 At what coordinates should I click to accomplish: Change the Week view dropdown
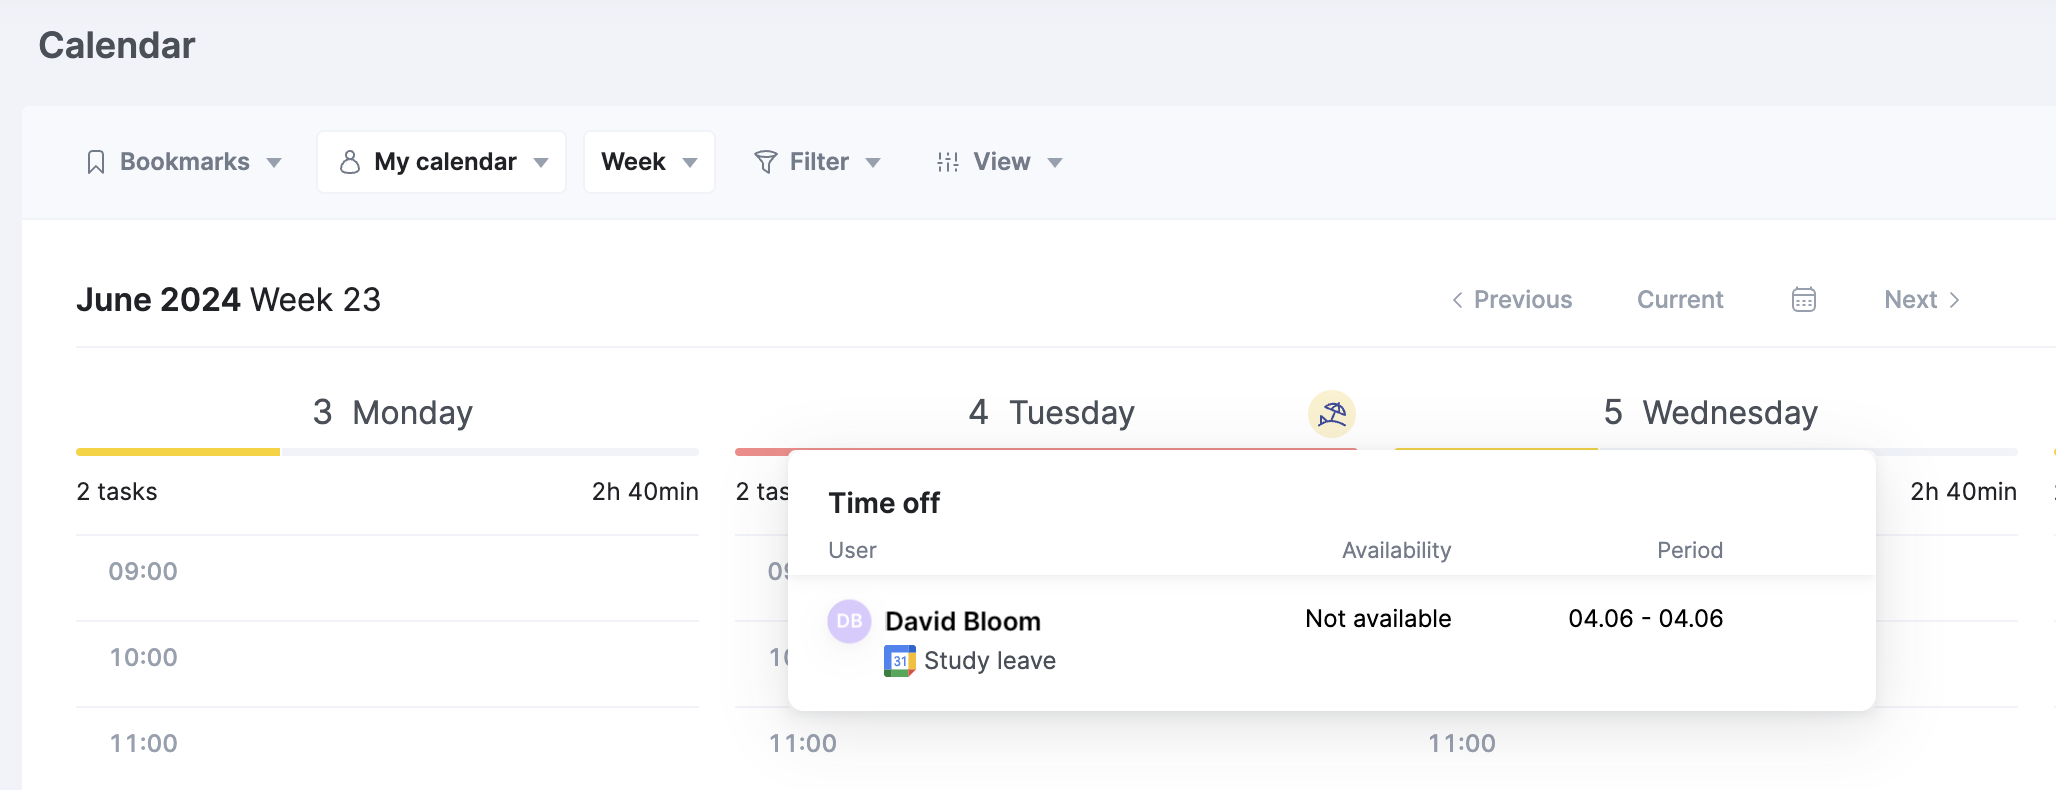(649, 162)
